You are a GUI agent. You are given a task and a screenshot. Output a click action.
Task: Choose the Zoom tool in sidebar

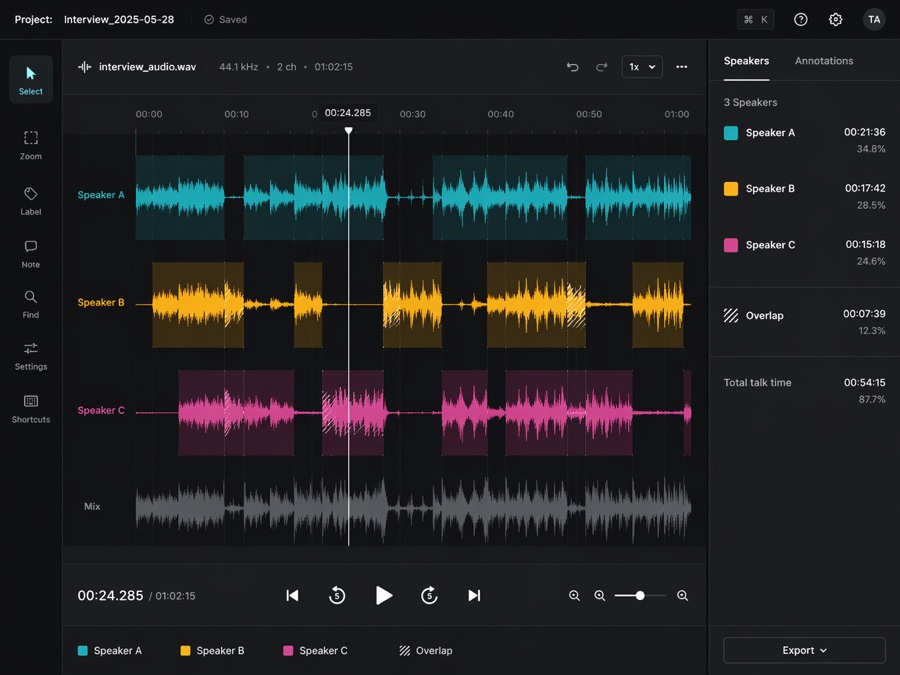31,145
